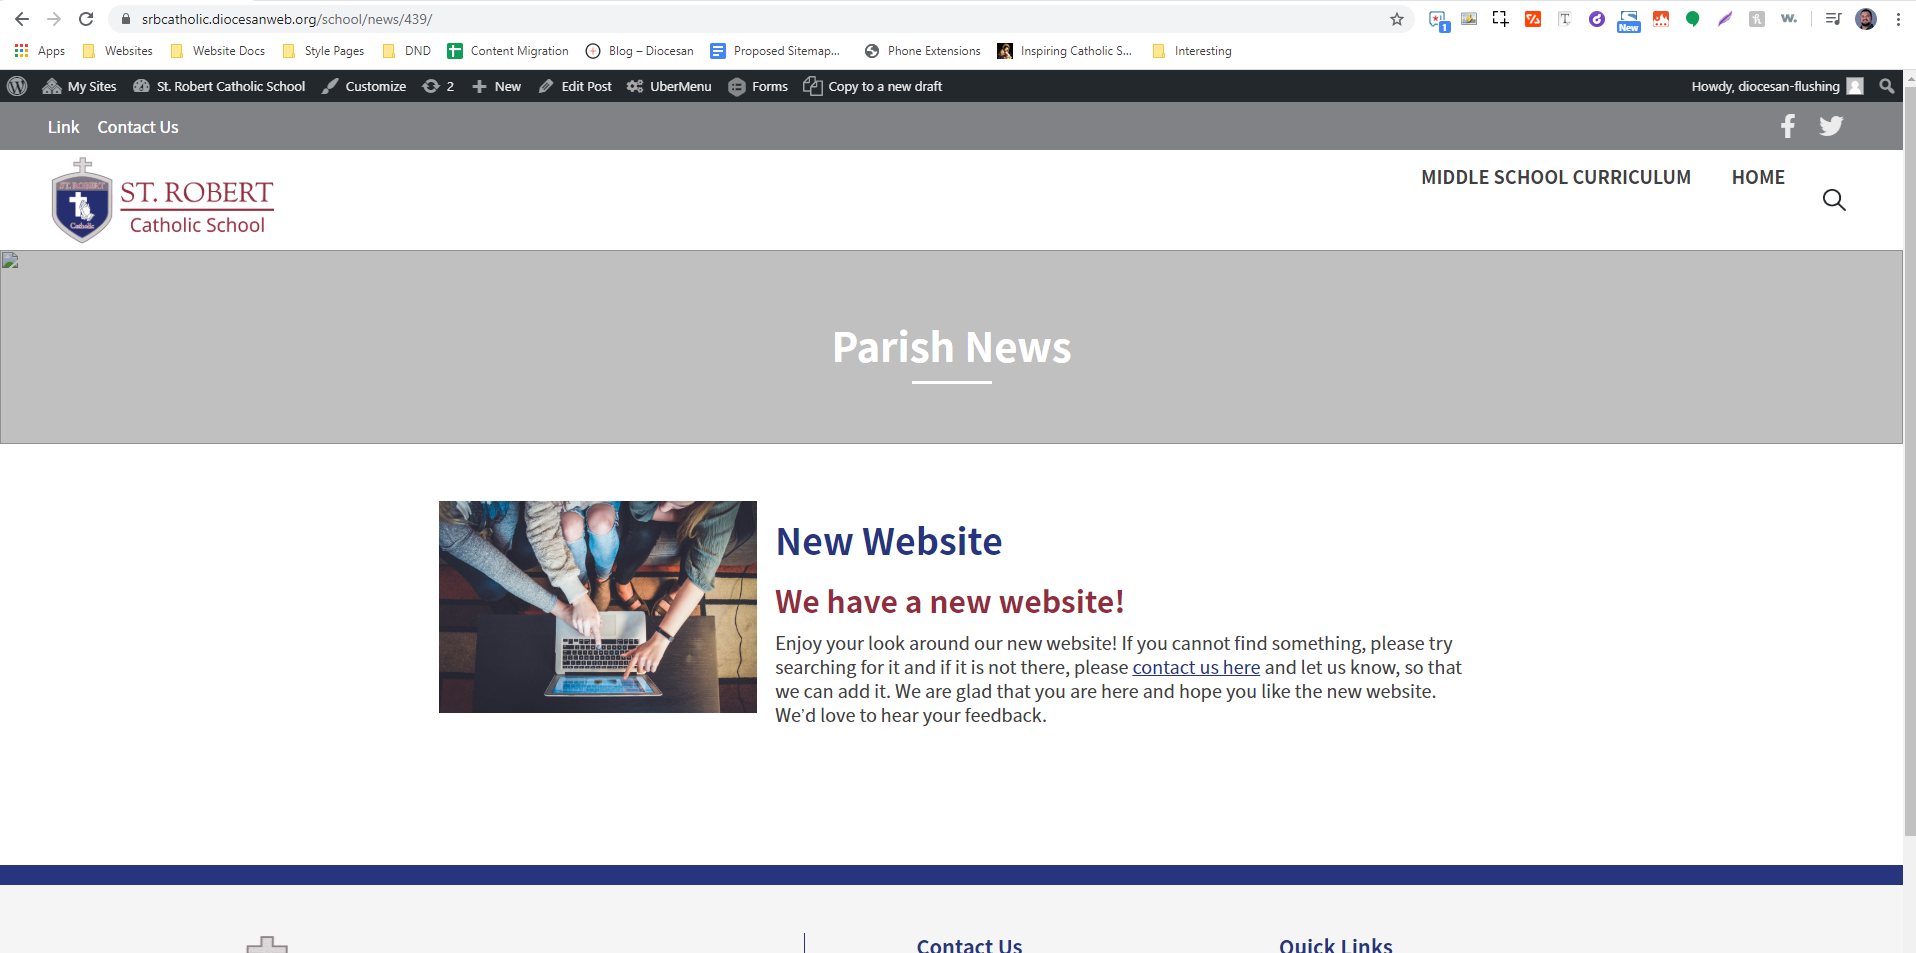
Task: Select Home in main navigation
Action: click(x=1757, y=177)
